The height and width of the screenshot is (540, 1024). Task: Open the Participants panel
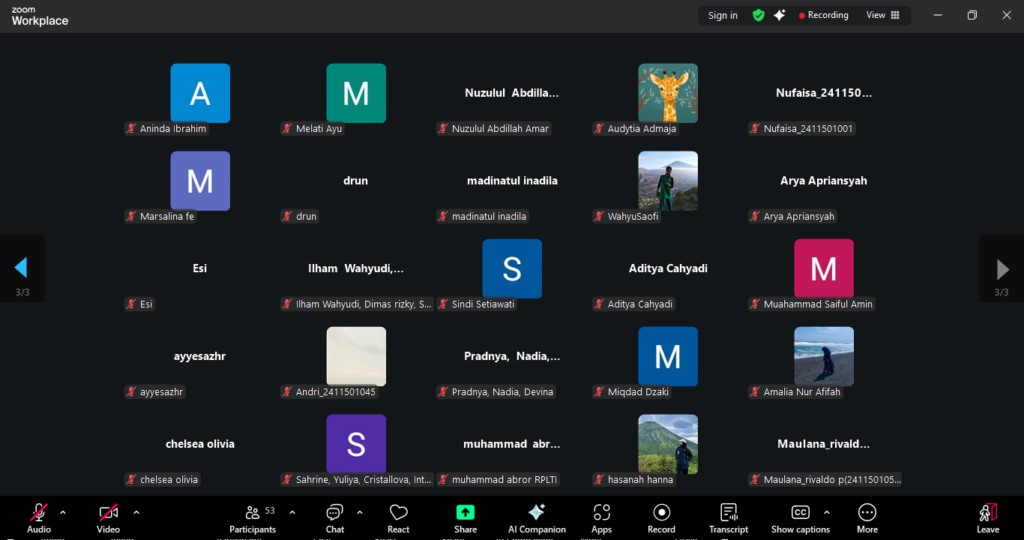pos(252,517)
